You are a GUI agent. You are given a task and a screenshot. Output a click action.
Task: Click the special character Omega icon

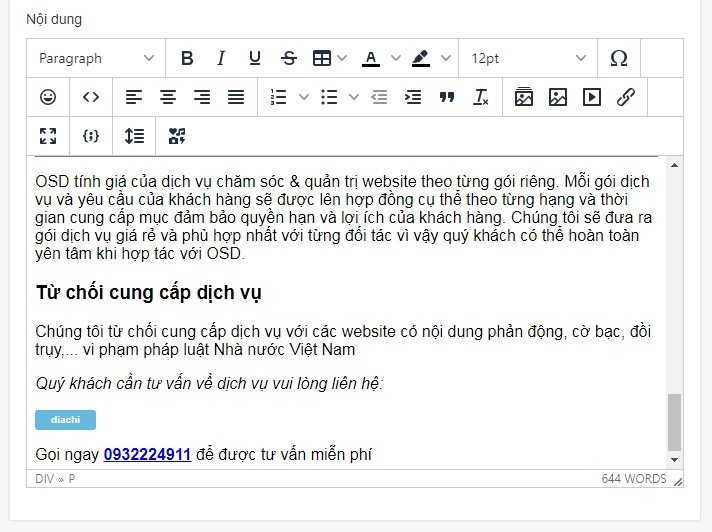[x=618, y=58]
